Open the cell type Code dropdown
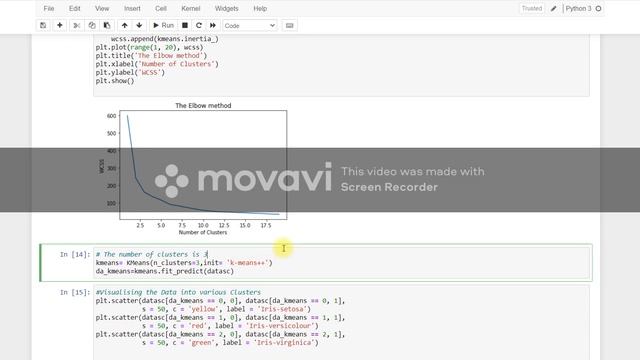Image resolution: width=640 pixels, height=360 pixels. 250,25
